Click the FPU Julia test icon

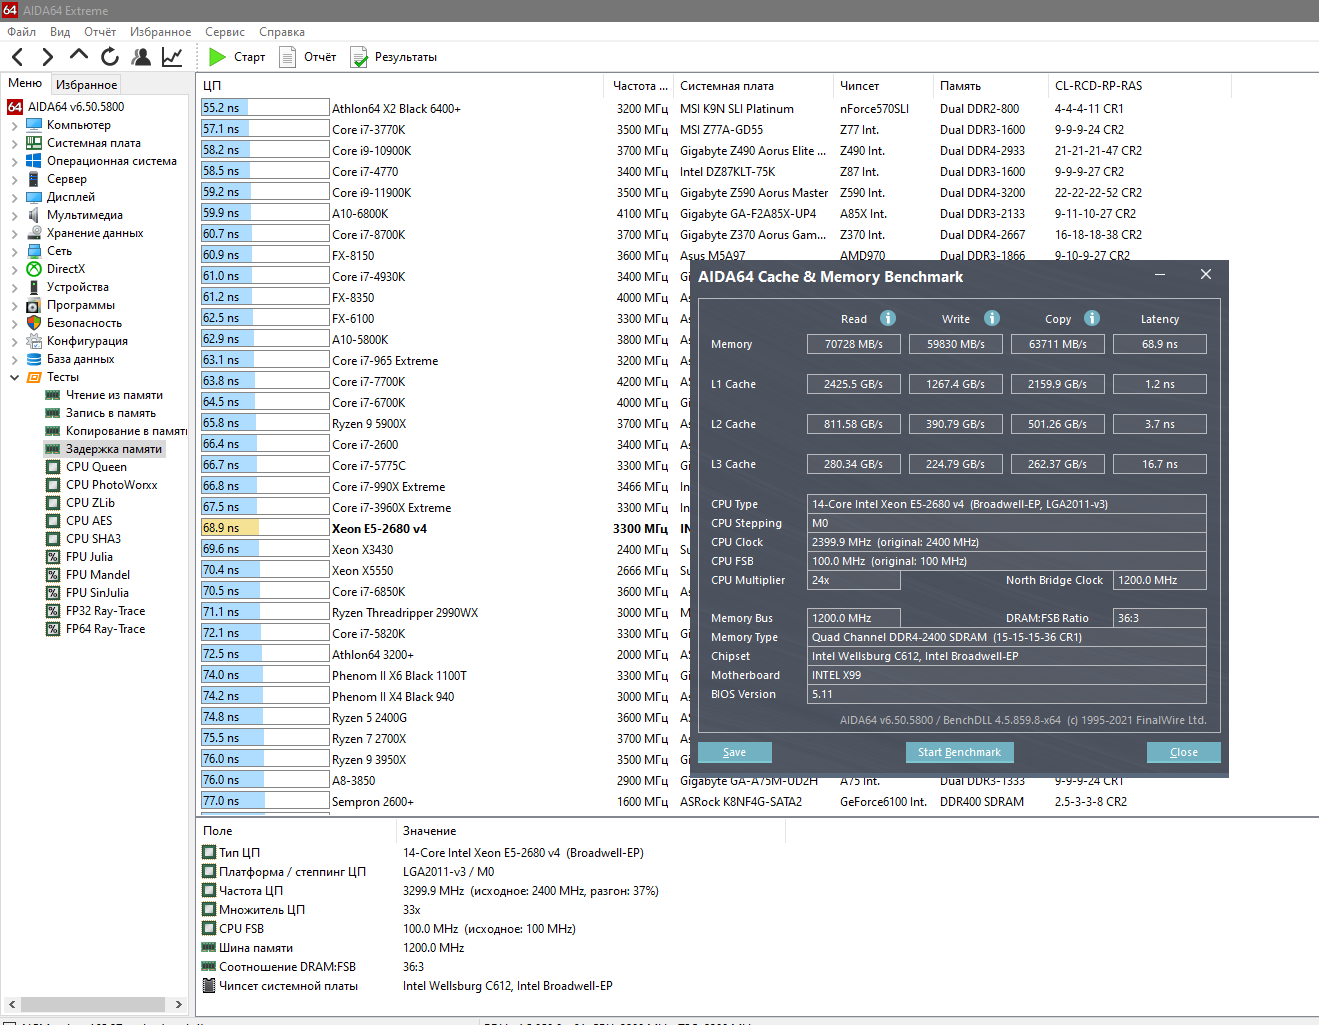53,557
